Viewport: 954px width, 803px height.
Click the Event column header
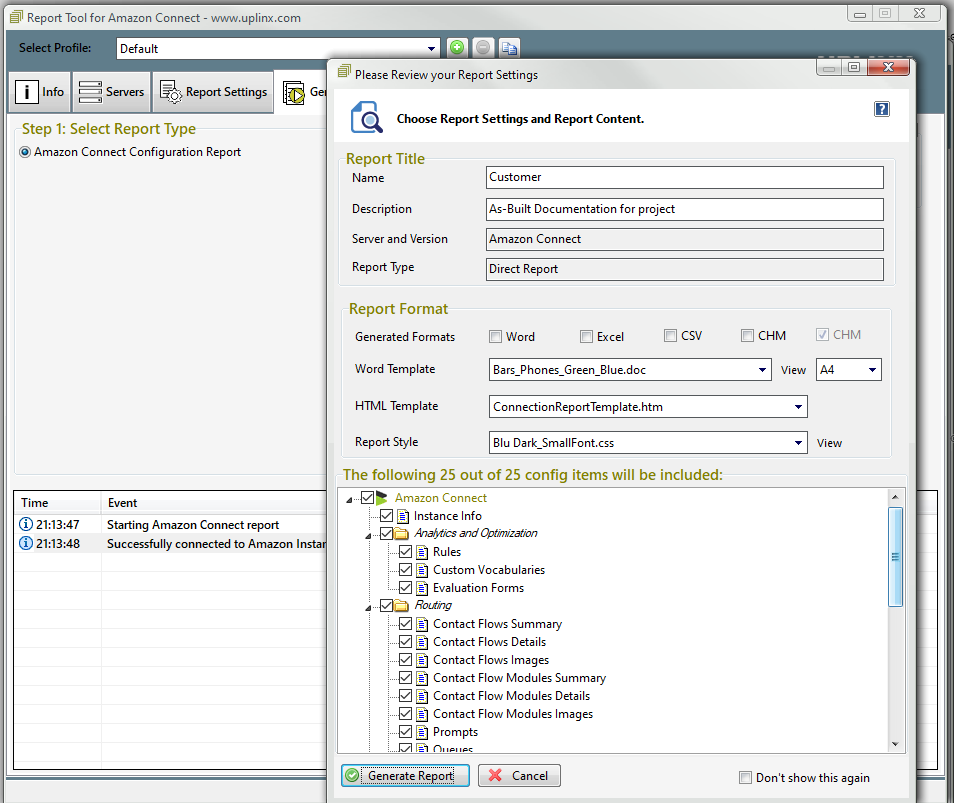pos(214,502)
